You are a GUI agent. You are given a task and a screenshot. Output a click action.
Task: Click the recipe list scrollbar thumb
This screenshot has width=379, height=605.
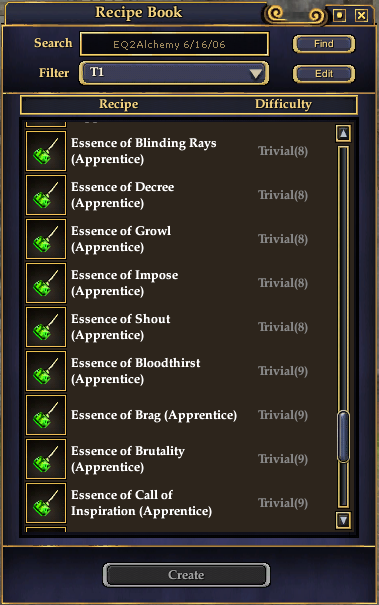(x=343, y=436)
